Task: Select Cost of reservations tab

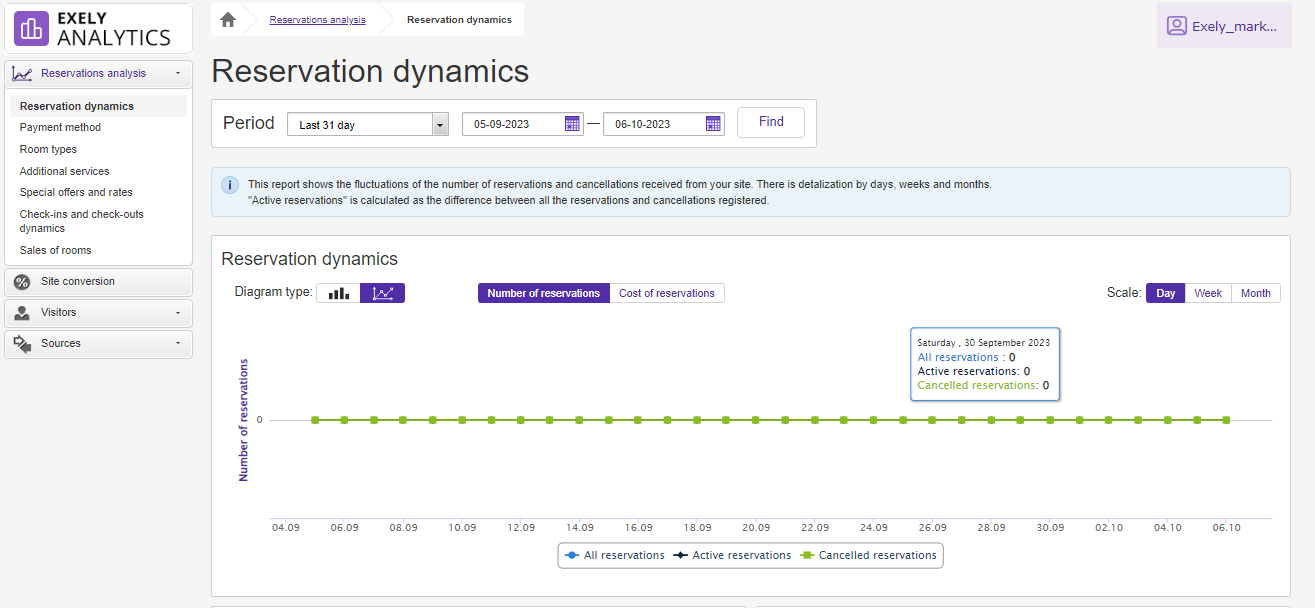Action: click(666, 293)
